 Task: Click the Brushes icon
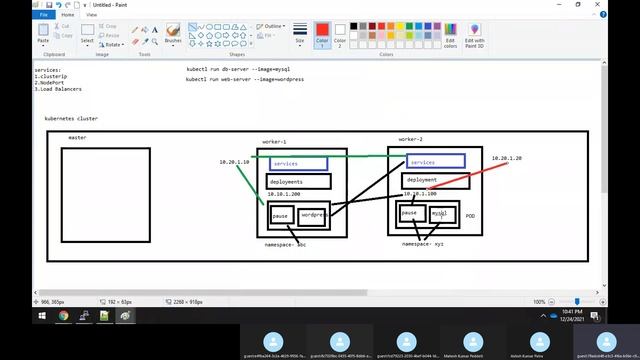tap(173, 30)
